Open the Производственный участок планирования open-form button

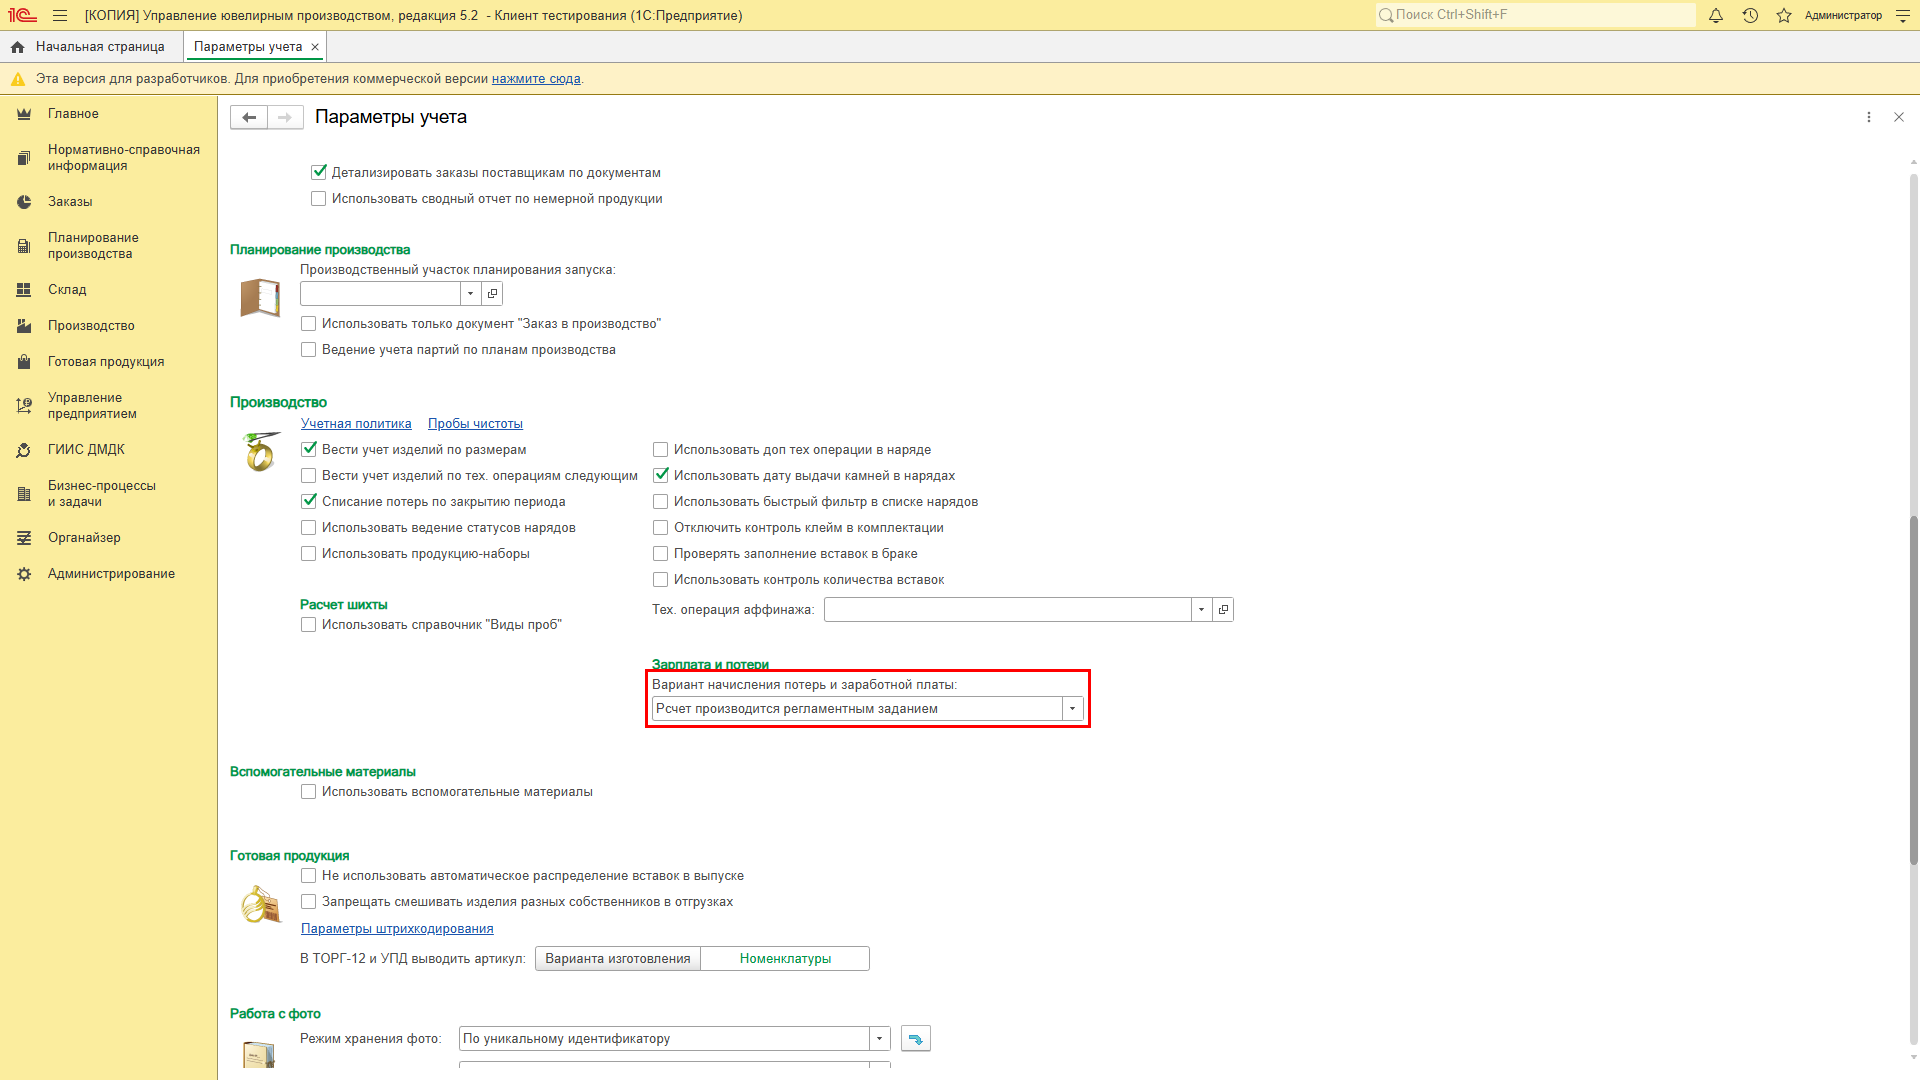tap(492, 293)
